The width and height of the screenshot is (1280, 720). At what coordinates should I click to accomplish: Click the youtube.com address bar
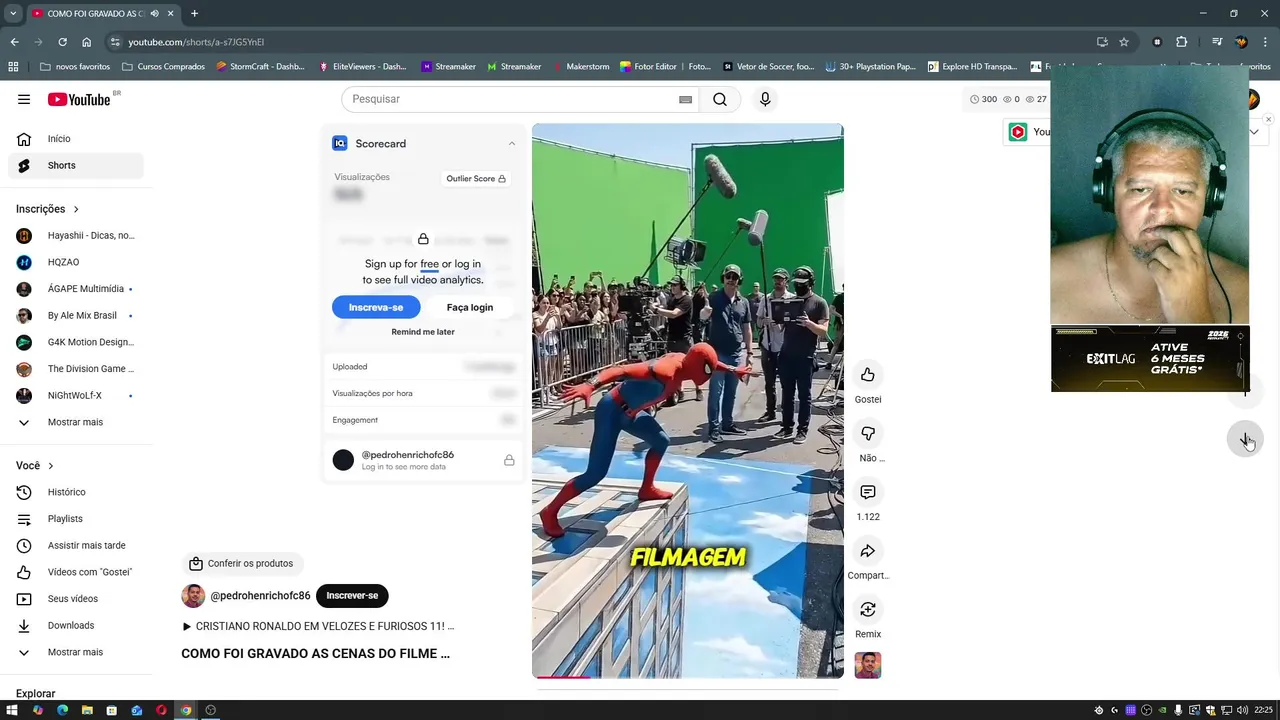(x=600, y=42)
